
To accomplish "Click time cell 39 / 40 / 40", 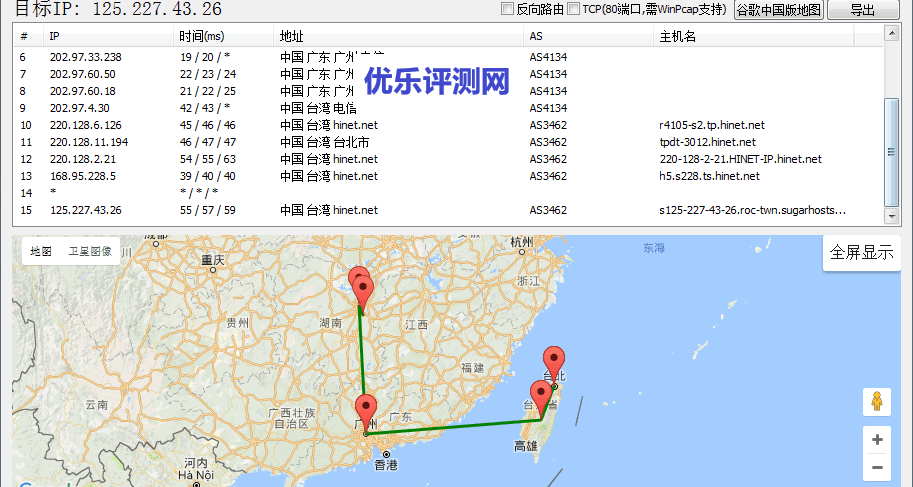I will [x=208, y=176].
